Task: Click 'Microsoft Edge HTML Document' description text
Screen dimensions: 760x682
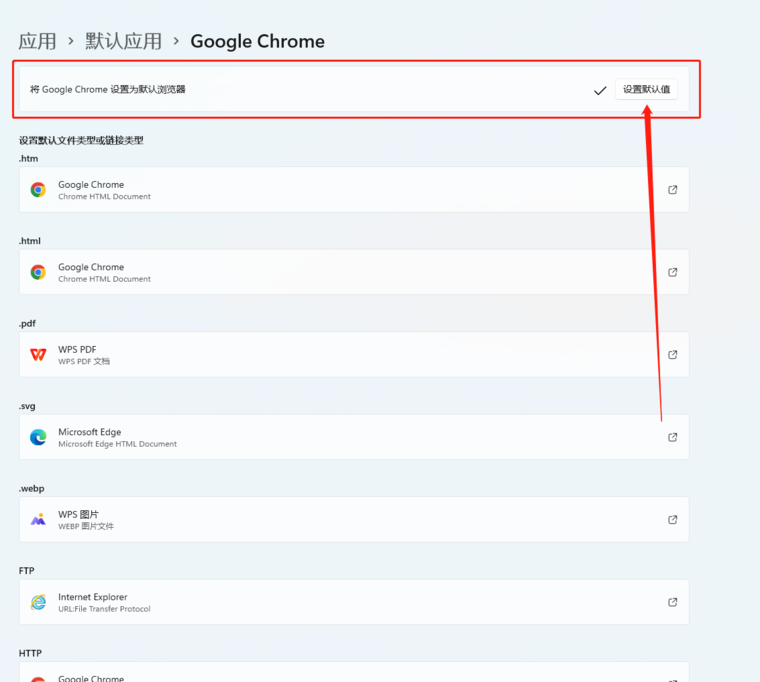Action: pos(117,444)
